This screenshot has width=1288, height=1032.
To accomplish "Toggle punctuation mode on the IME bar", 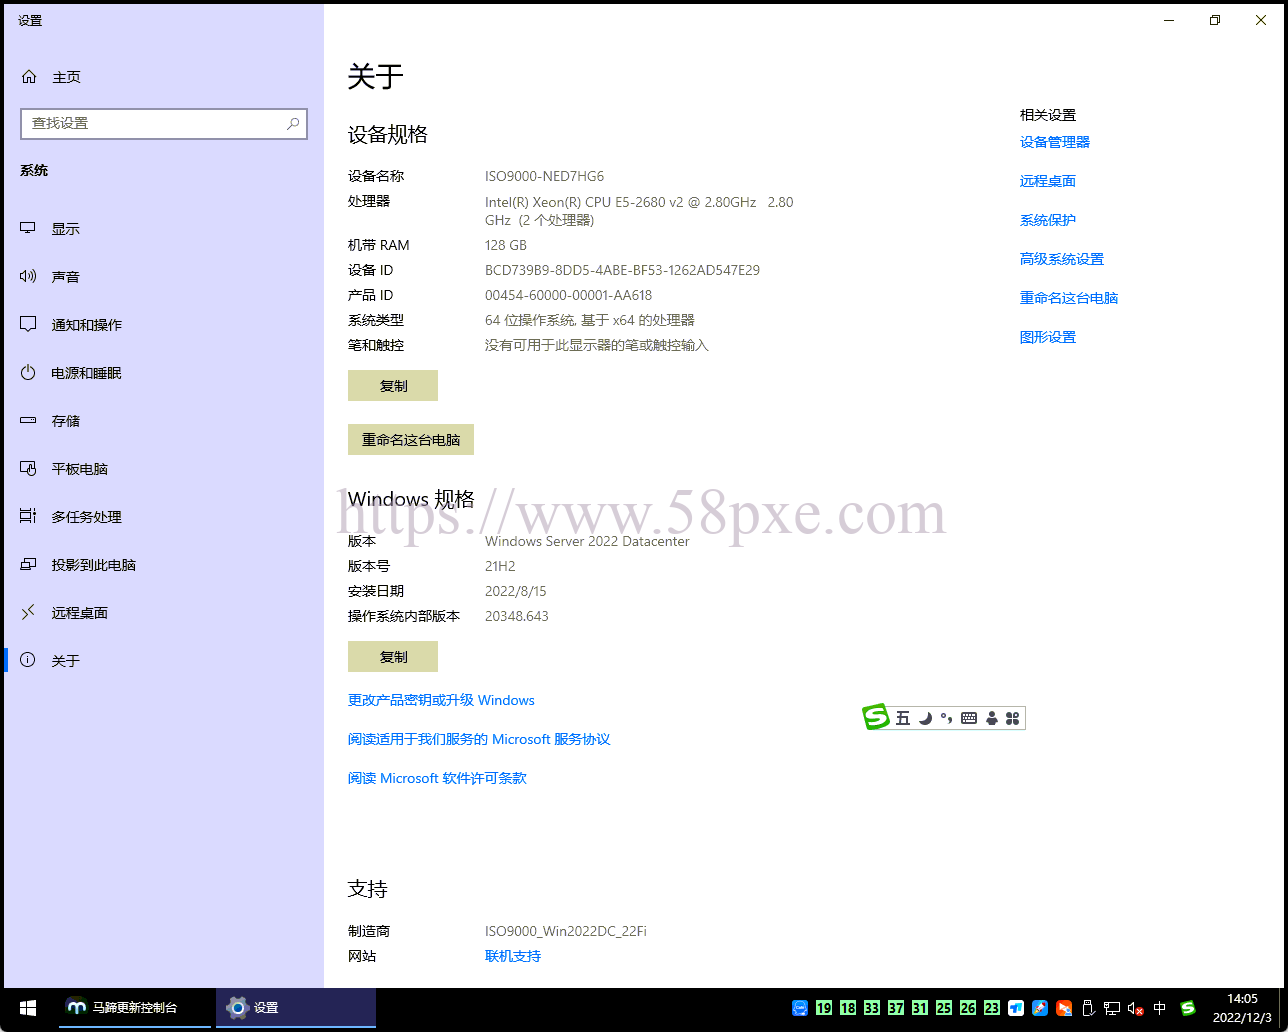I will [946, 718].
